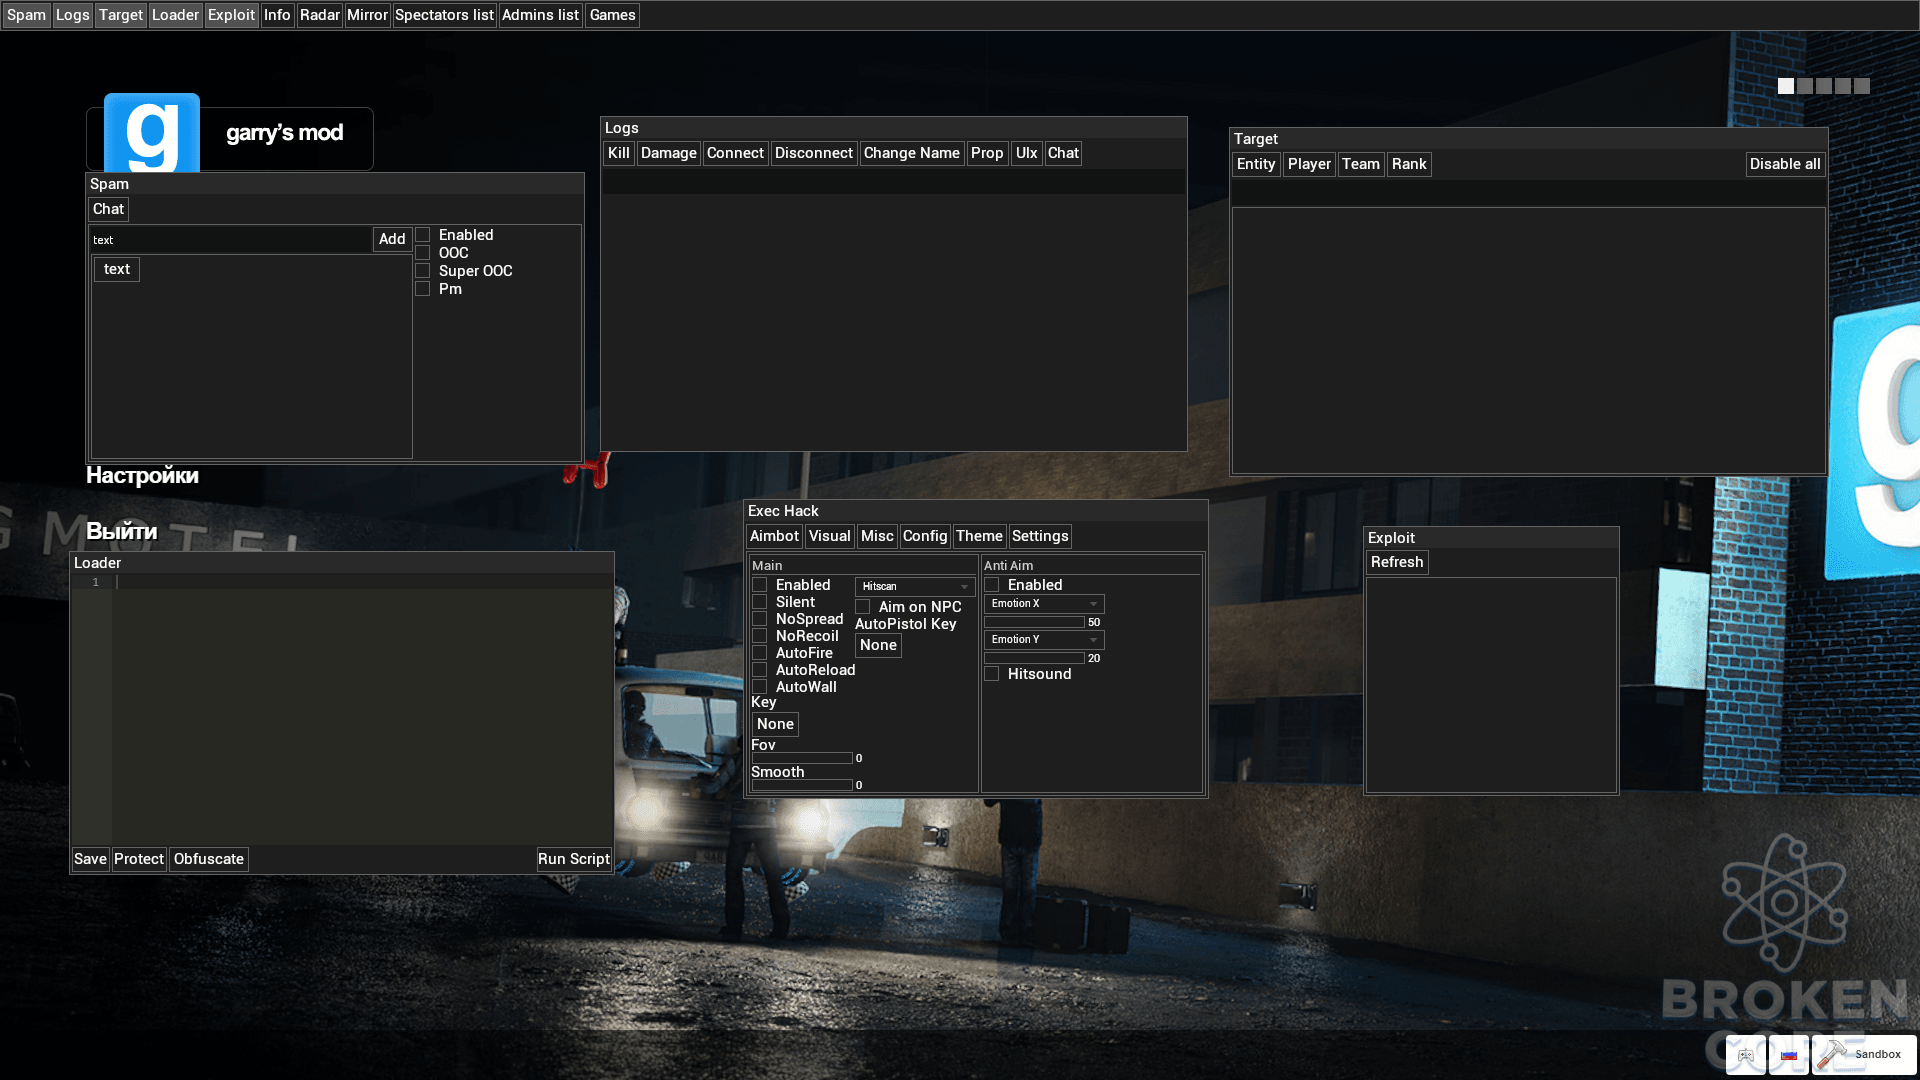Switch to the Disconnect tab in Logs
This screenshot has height=1080, width=1920.
pyautogui.click(x=814, y=153)
